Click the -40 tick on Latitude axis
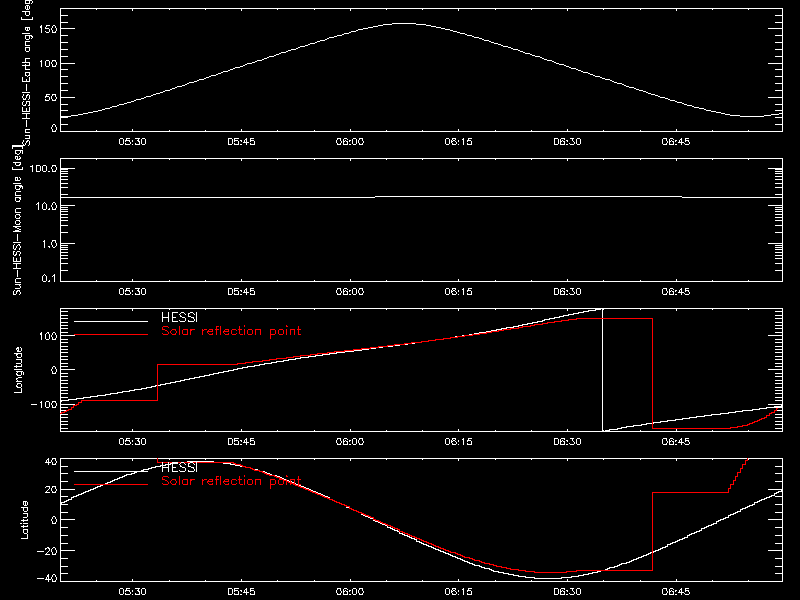 pos(47,578)
